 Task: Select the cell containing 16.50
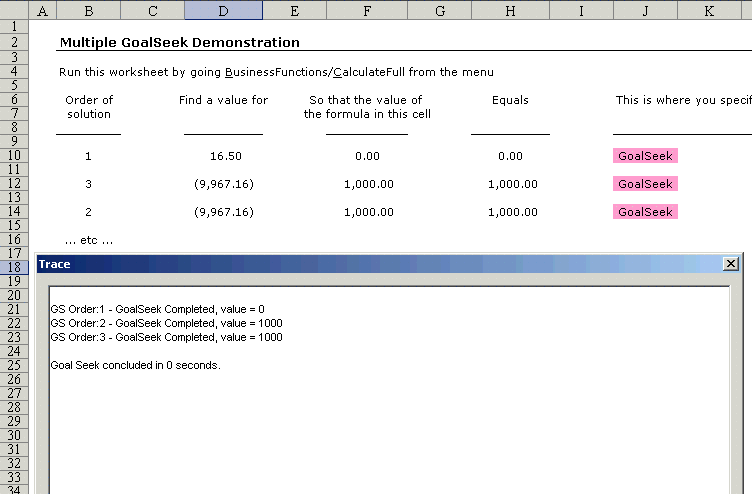(225, 156)
